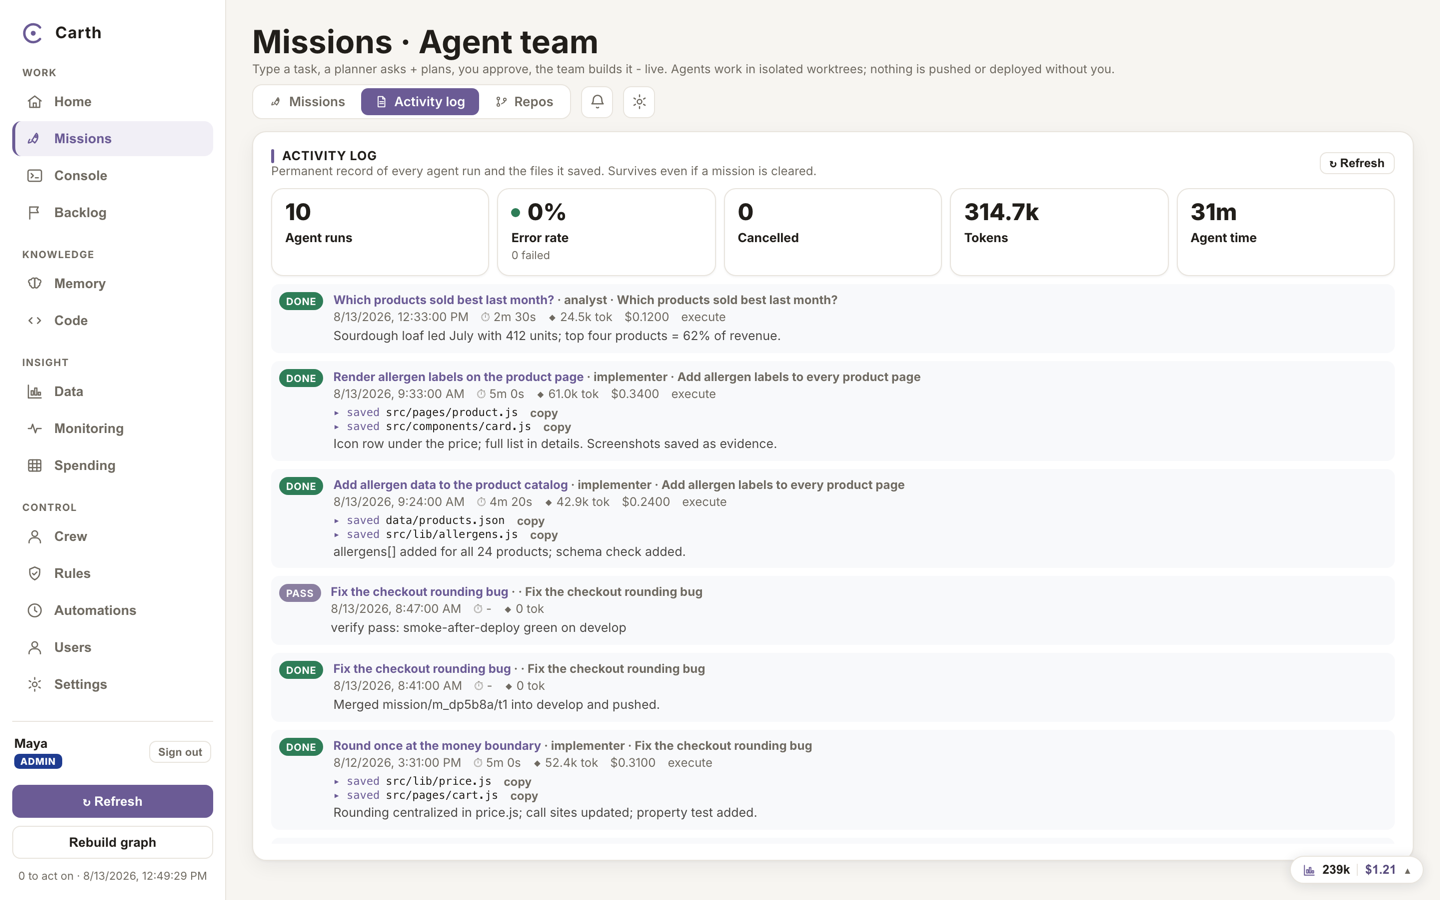Image resolution: width=1440 pixels, height=900 pixels.
Task: Click the 314.7k Tokens stat card
Action: 1059,232
